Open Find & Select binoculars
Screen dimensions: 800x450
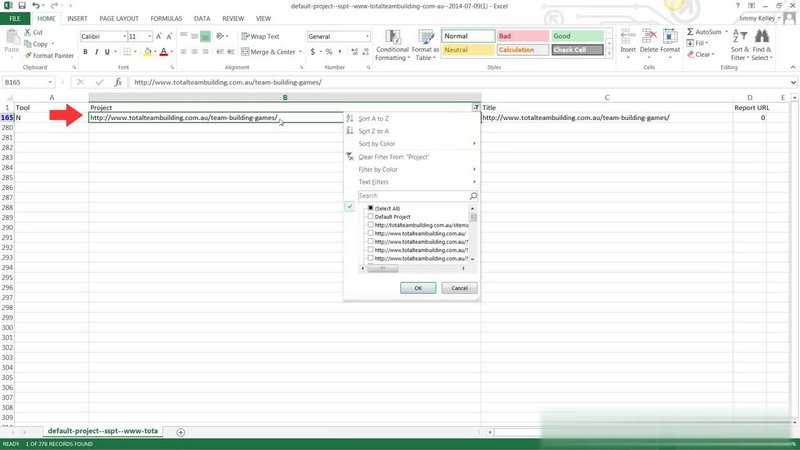tap(762, 45)
